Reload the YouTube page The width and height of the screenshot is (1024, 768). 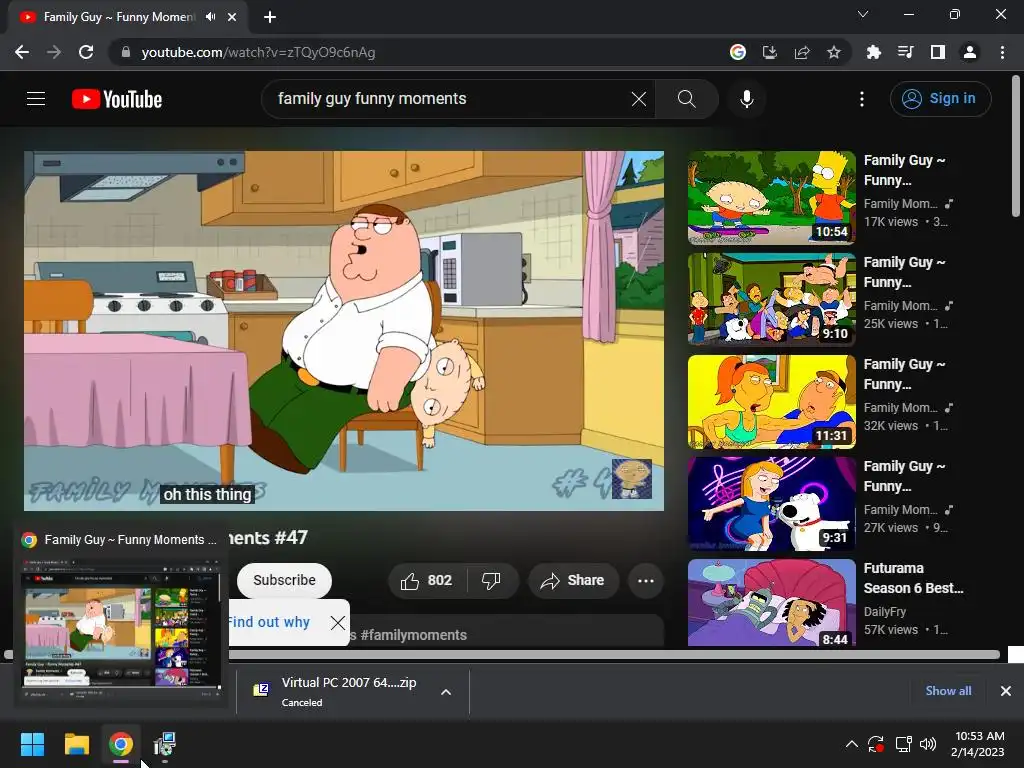pyautogui.click(x=86, y=52)
